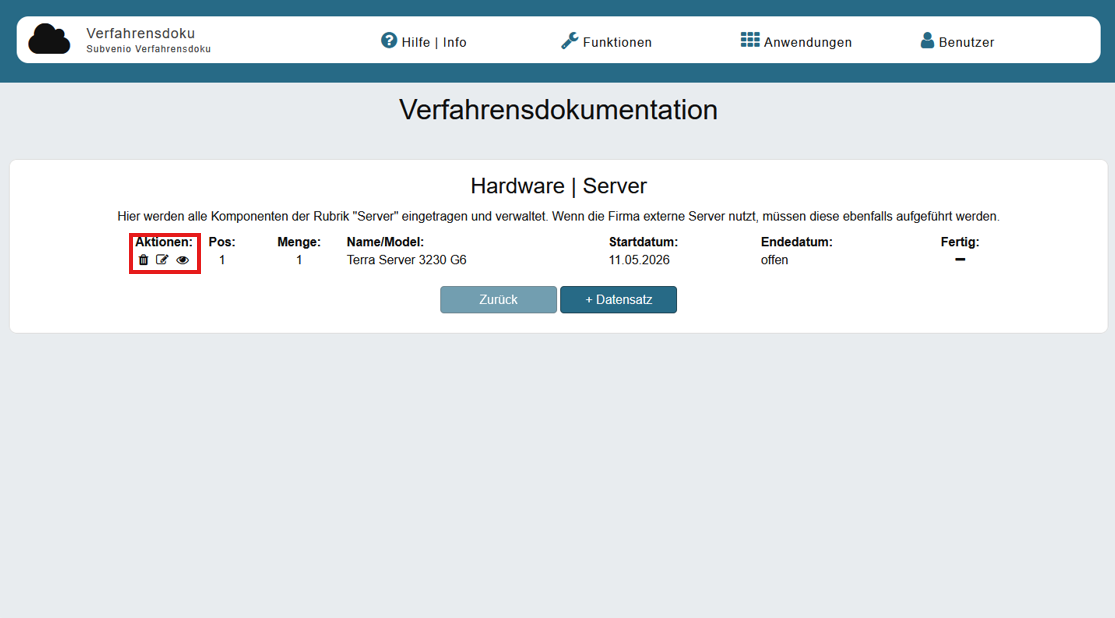Click the Fertig column header
Screen dimensions: 1115x618
(x=960, y=242)
